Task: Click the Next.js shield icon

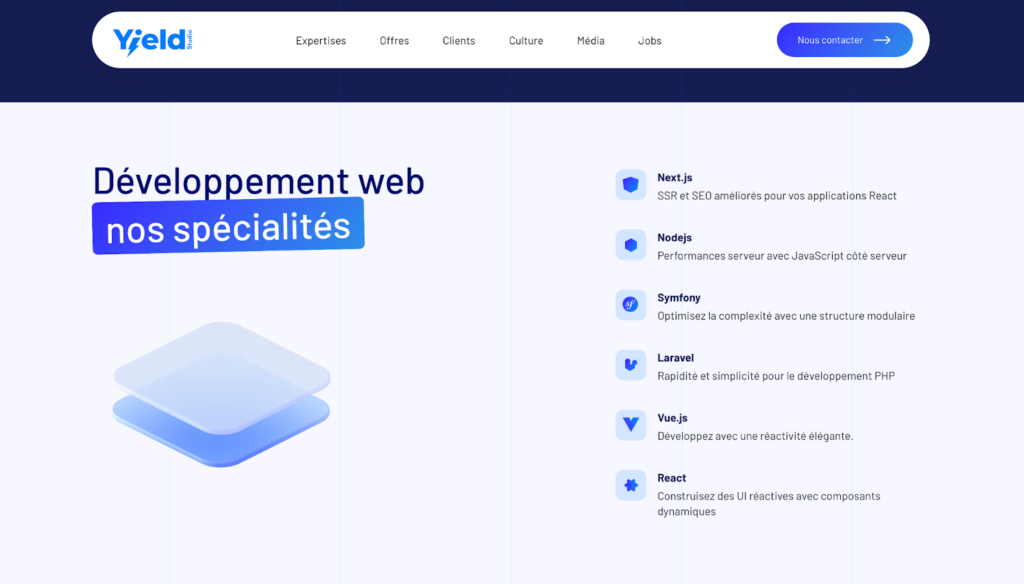Action: click(x=631, y=185)
